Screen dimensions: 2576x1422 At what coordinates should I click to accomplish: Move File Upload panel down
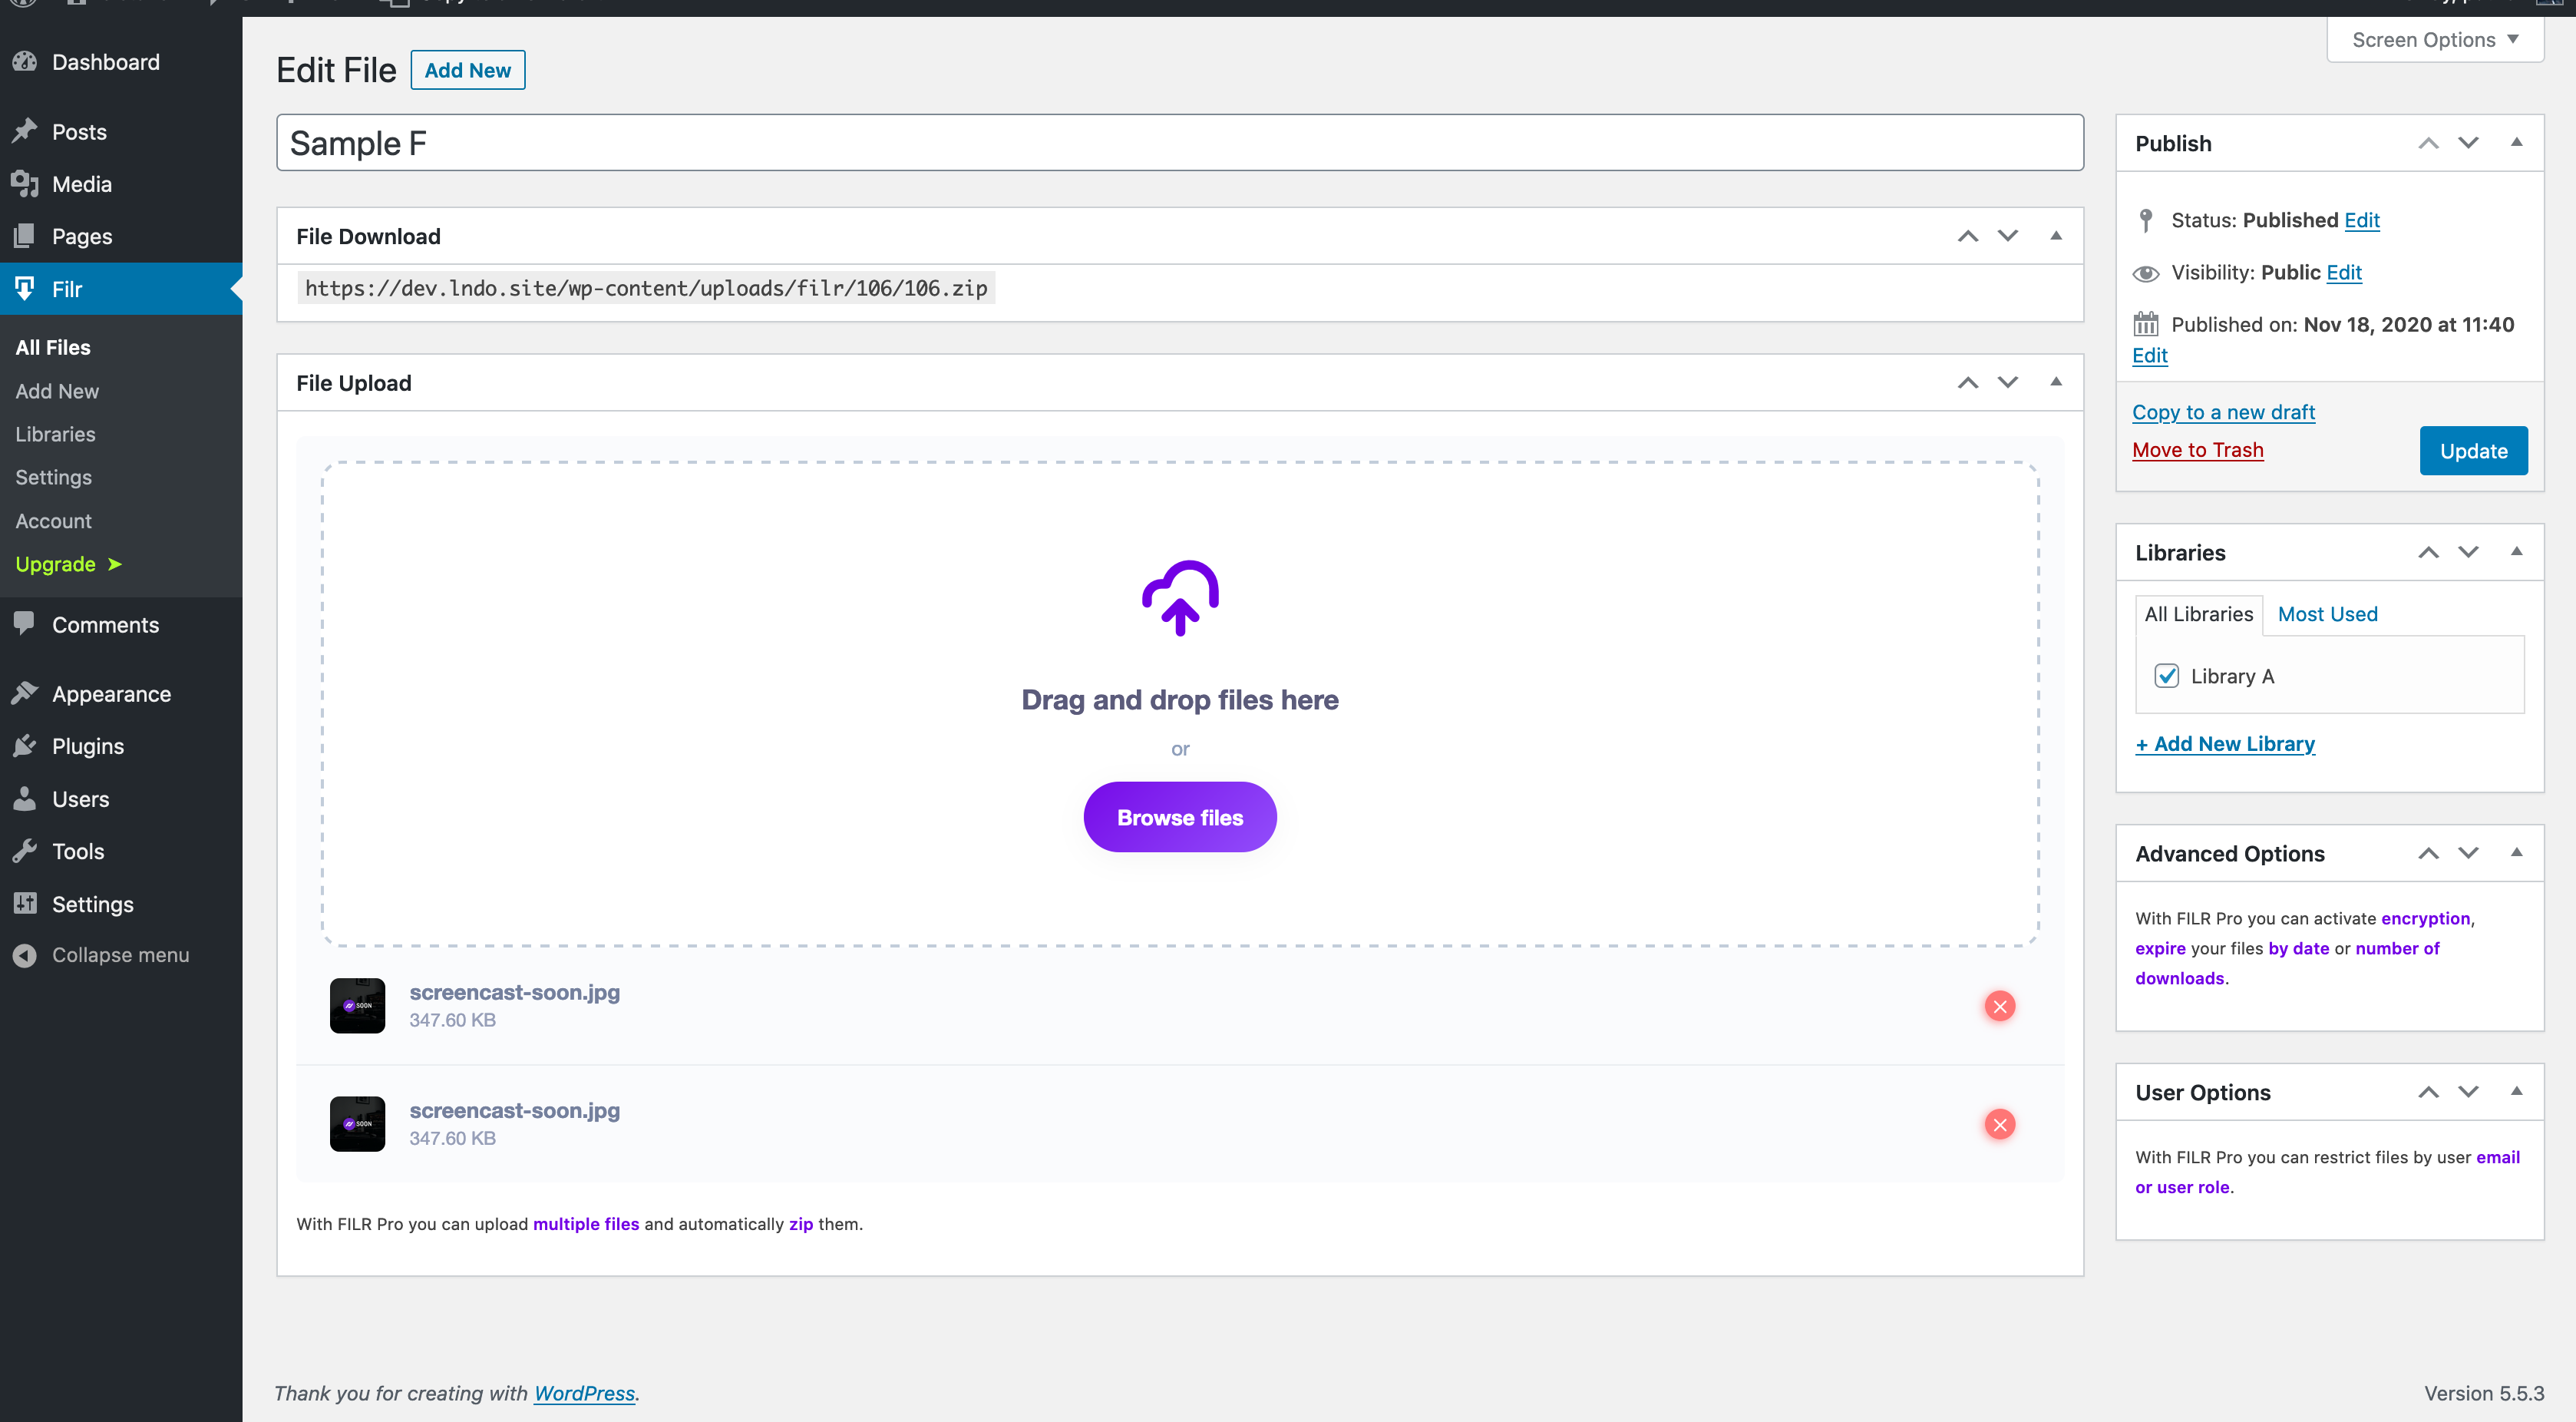(x=2008, y=382)
